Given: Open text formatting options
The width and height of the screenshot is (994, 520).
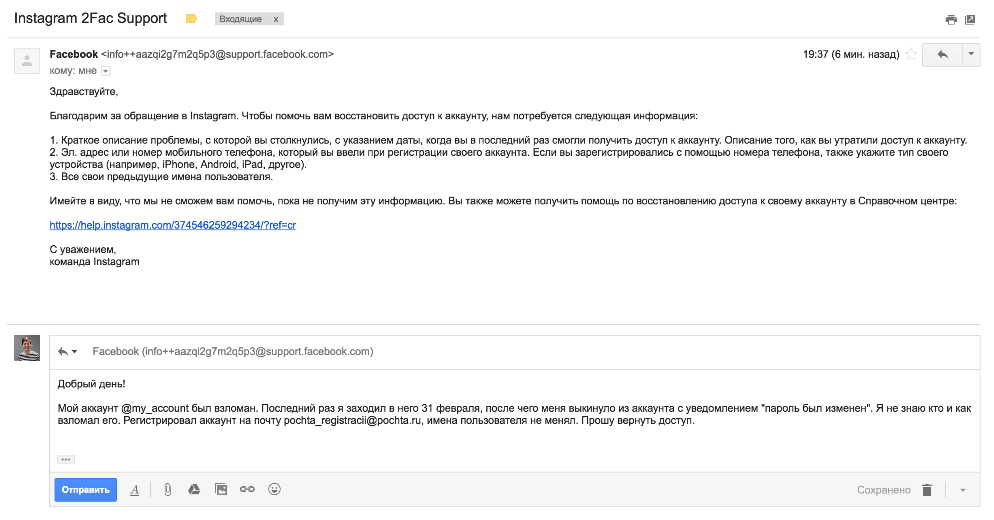Looking at the screenshot, I should 134,490.
